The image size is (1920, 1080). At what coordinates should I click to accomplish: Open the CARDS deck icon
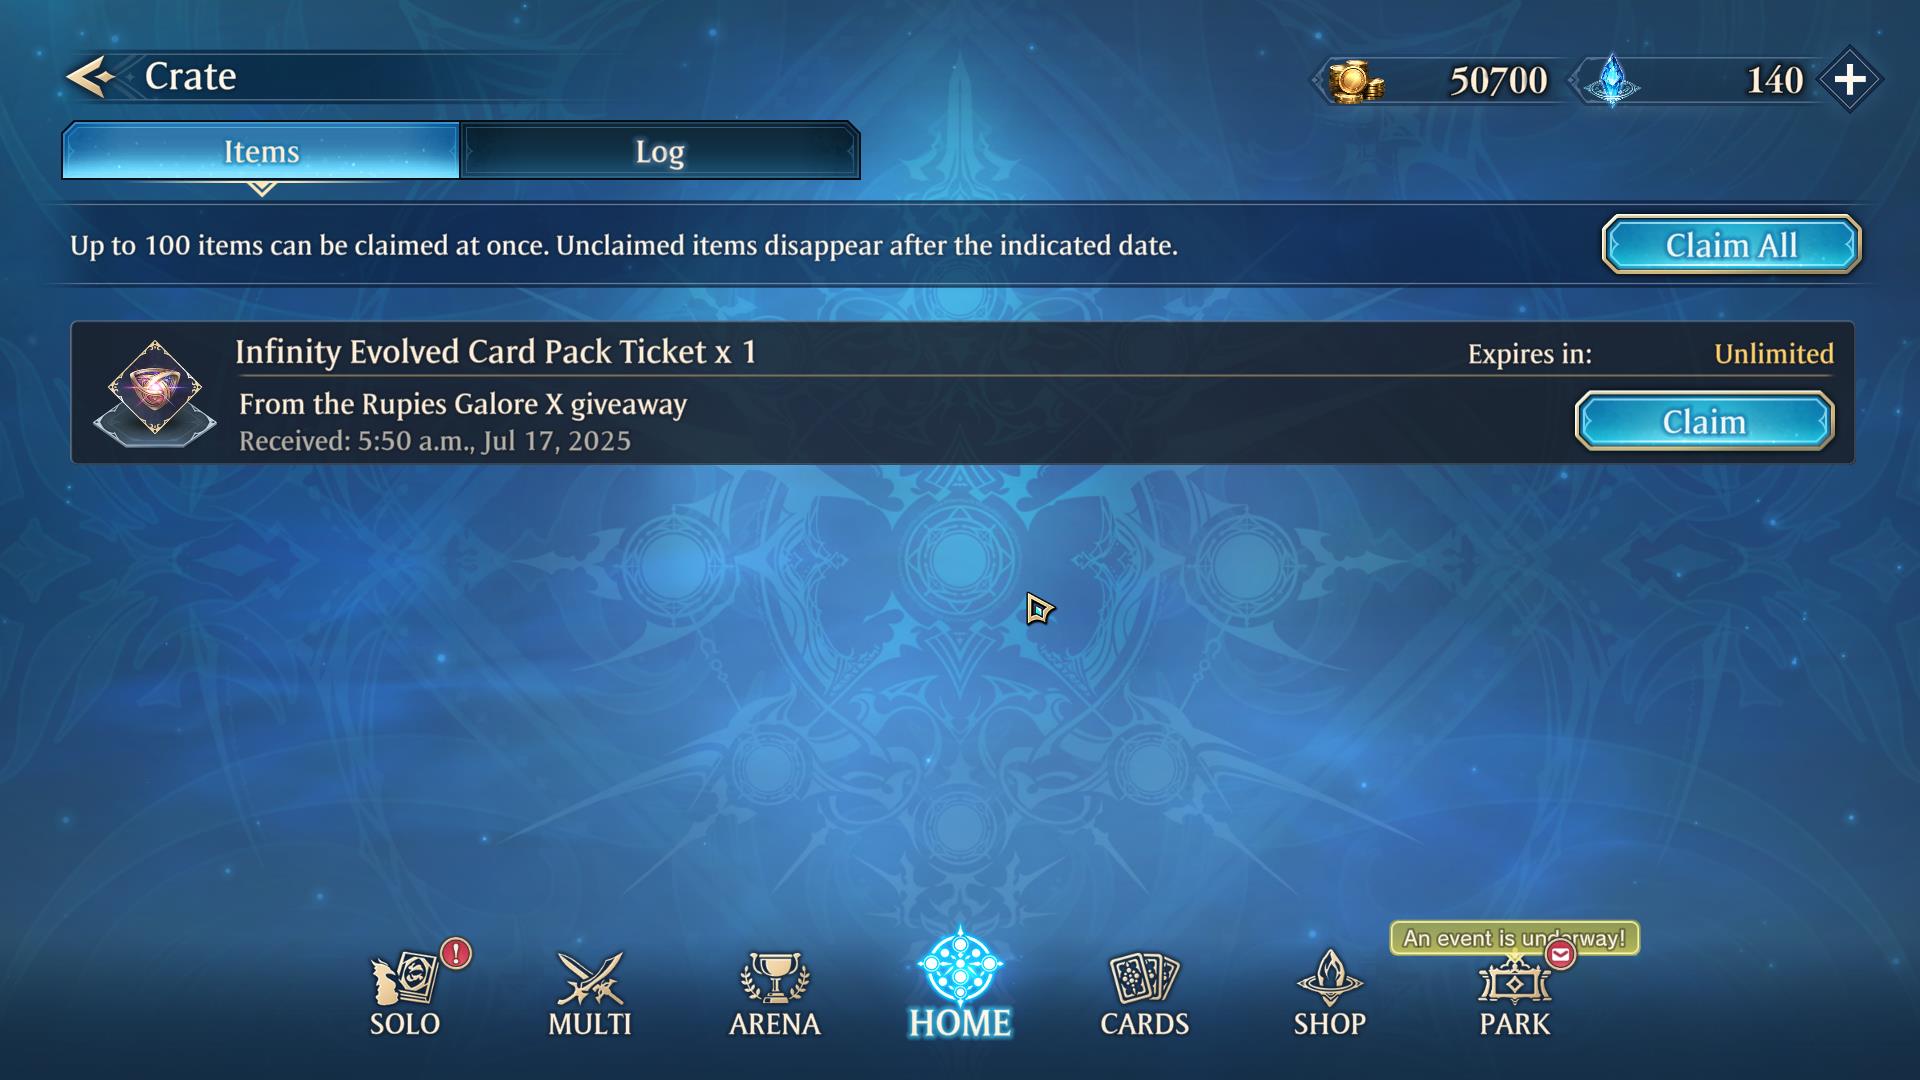[1145, 978]
